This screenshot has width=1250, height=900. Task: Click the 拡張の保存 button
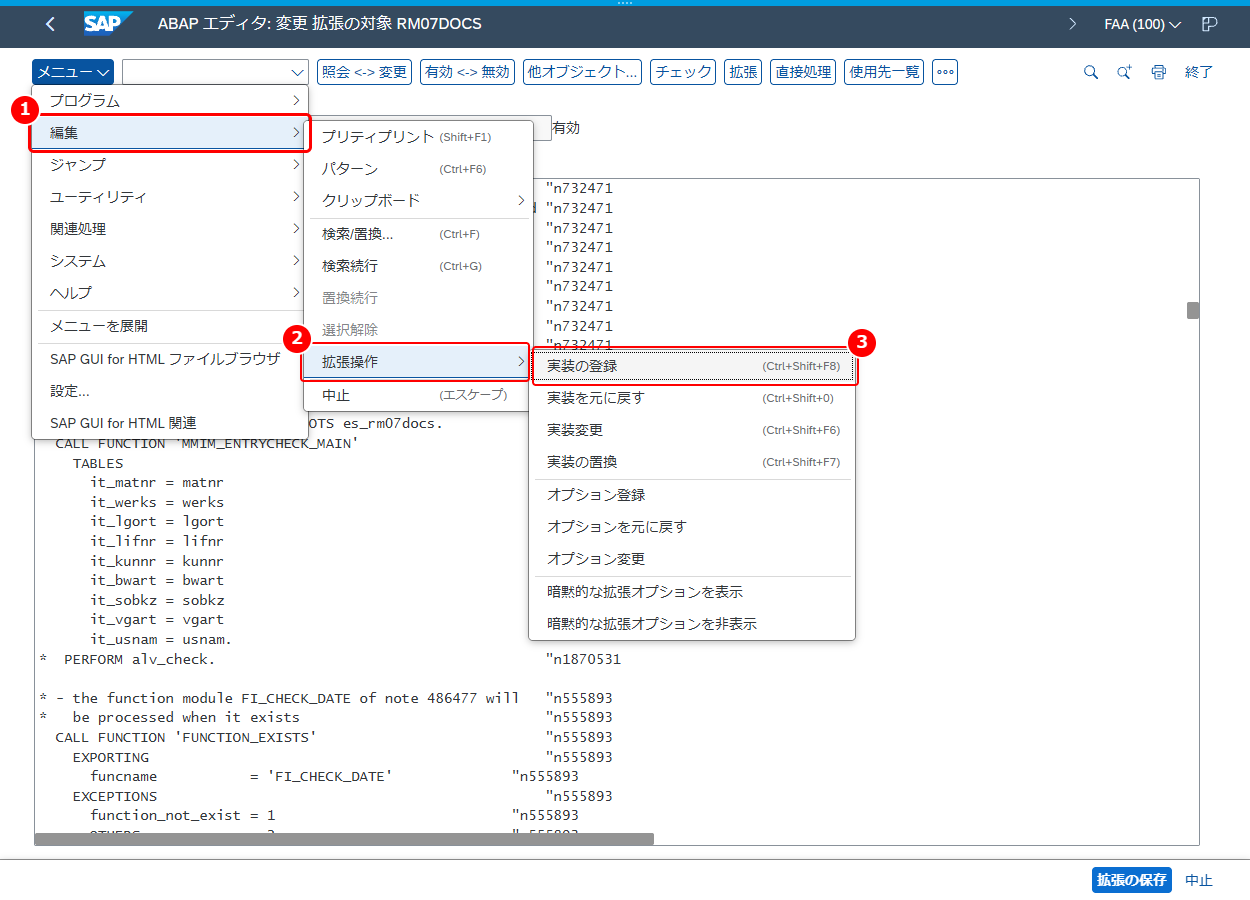(x=1132, y=880)
